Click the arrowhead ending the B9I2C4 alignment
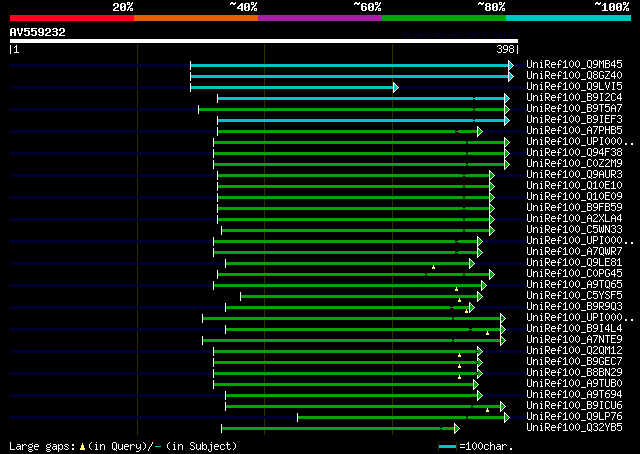Image resolution: width=640 pixels, height=454 pixels. tap(507, 98)
